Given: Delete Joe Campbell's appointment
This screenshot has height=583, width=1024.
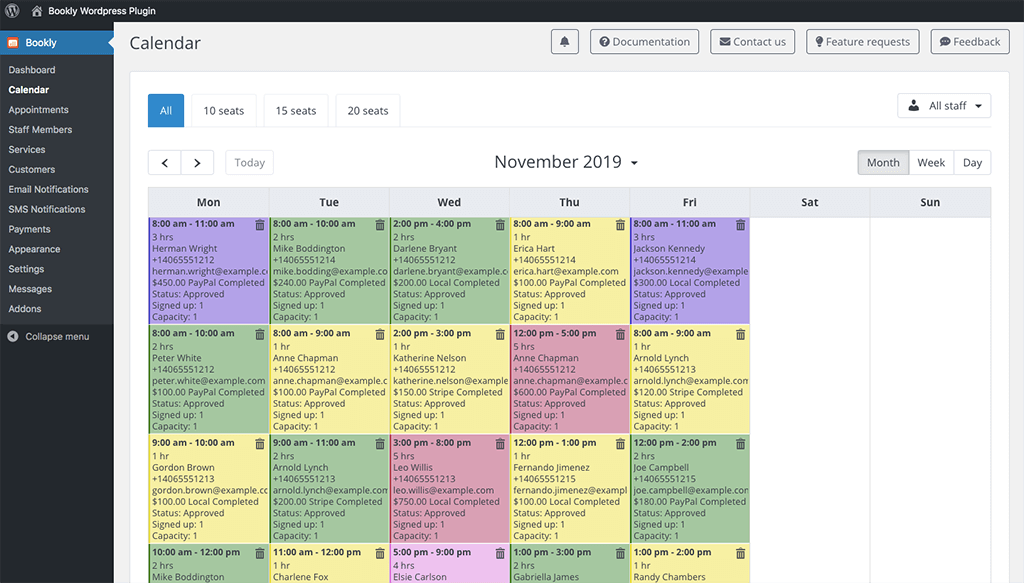Looking at the screenshot, I should tap(740, 444).
